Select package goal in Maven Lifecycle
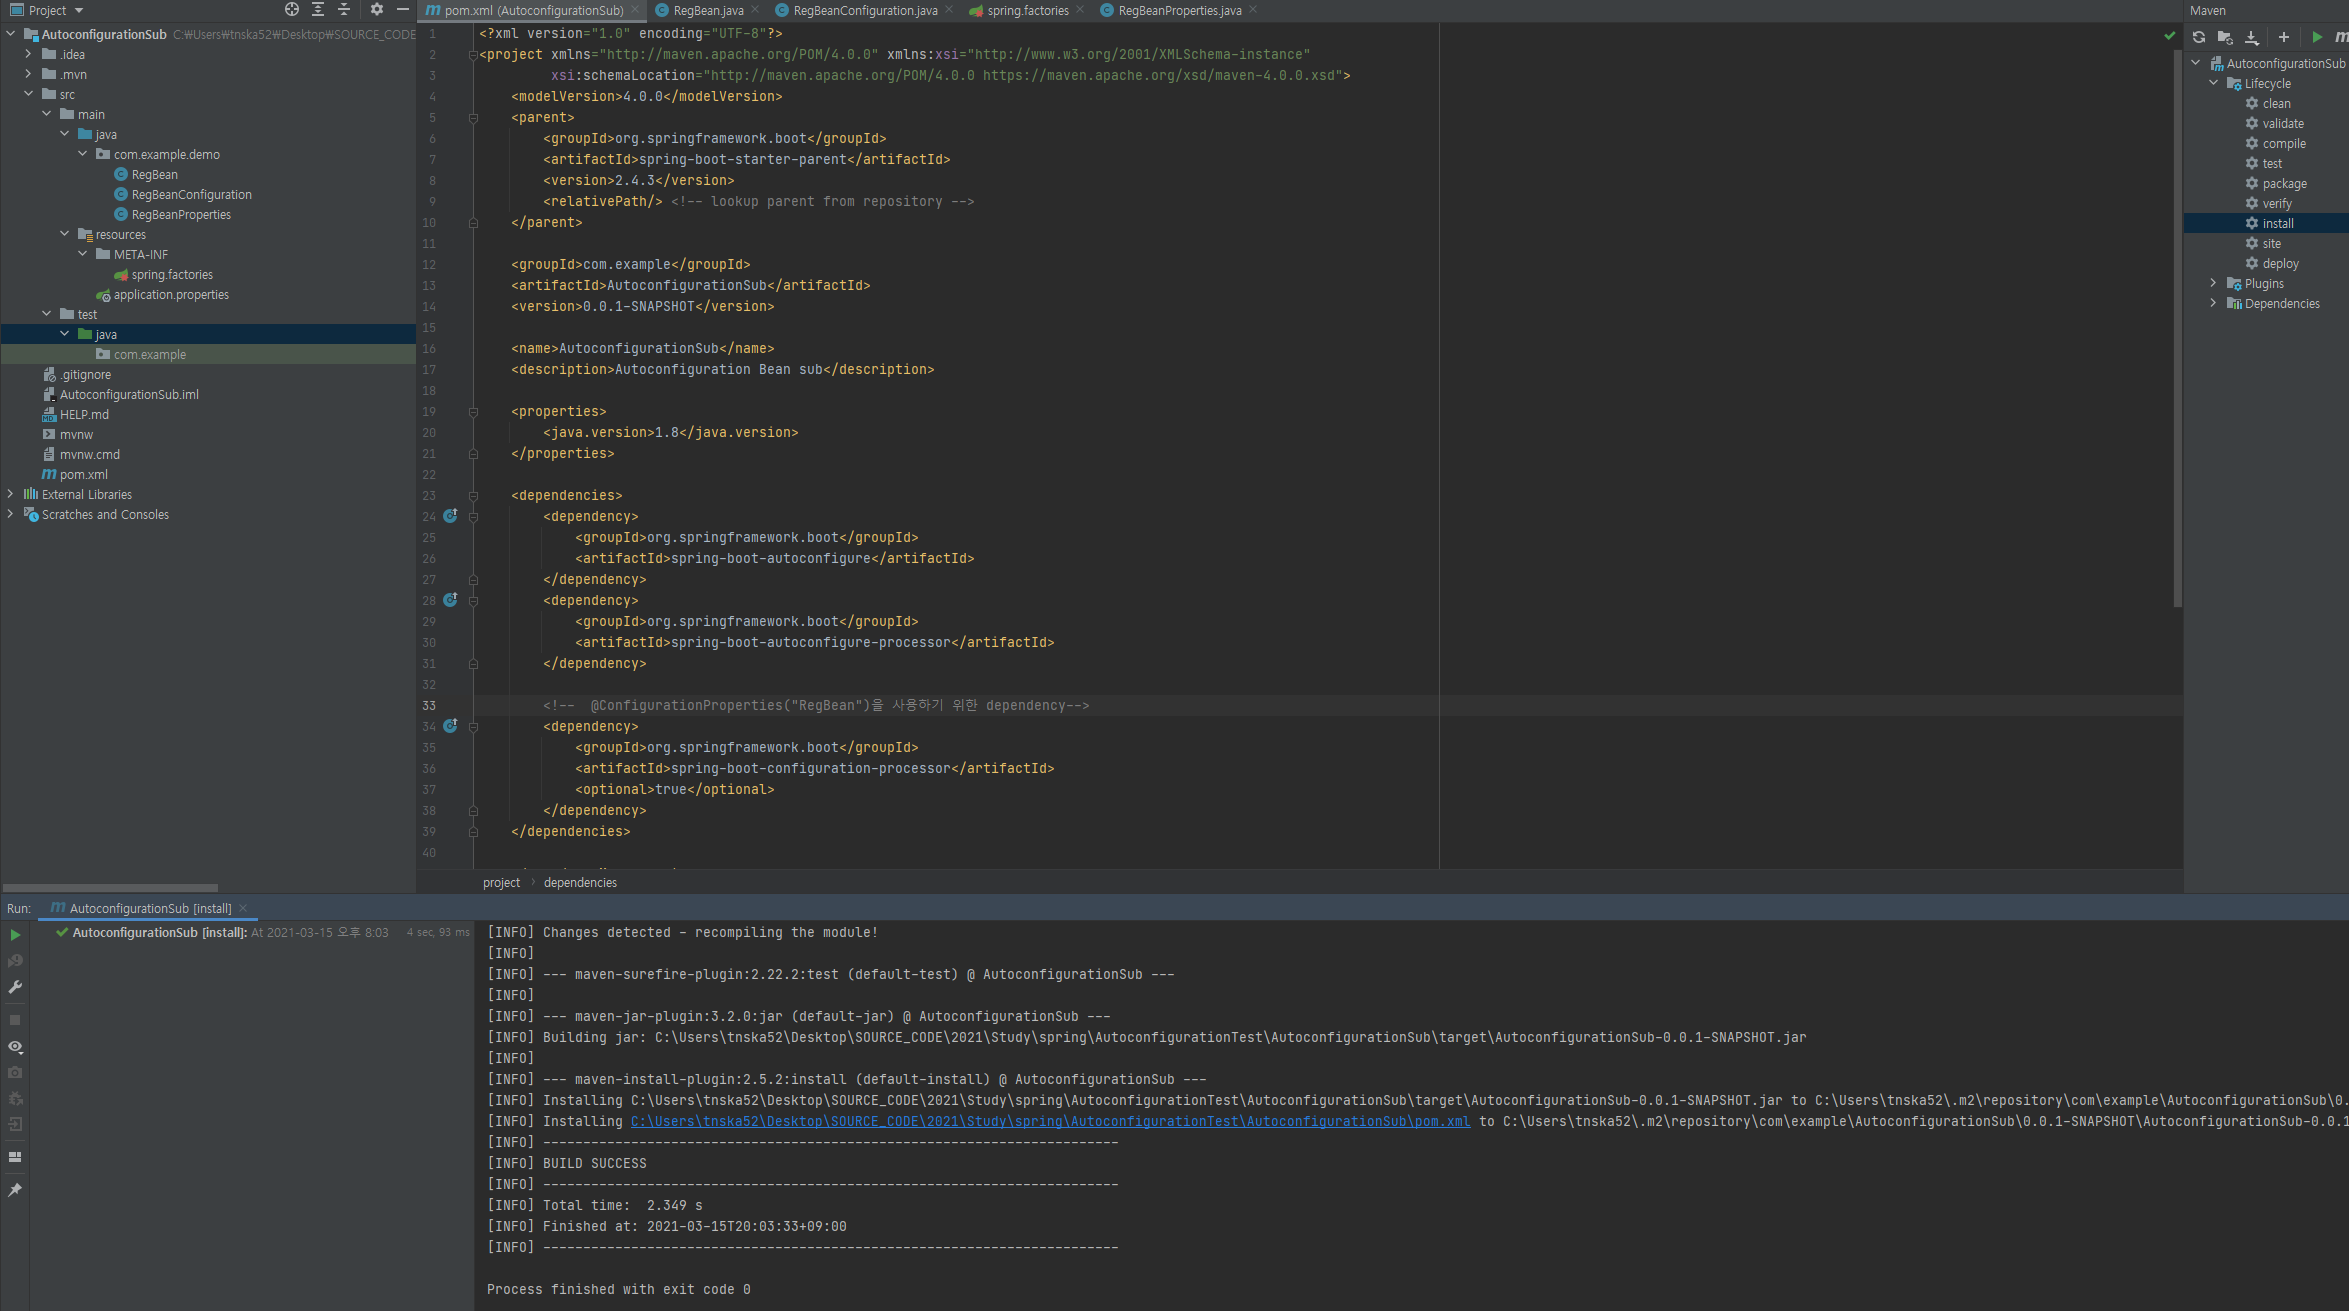Image resolution: width=2349 pixels, height=1311 pixels. (2284, 184)
